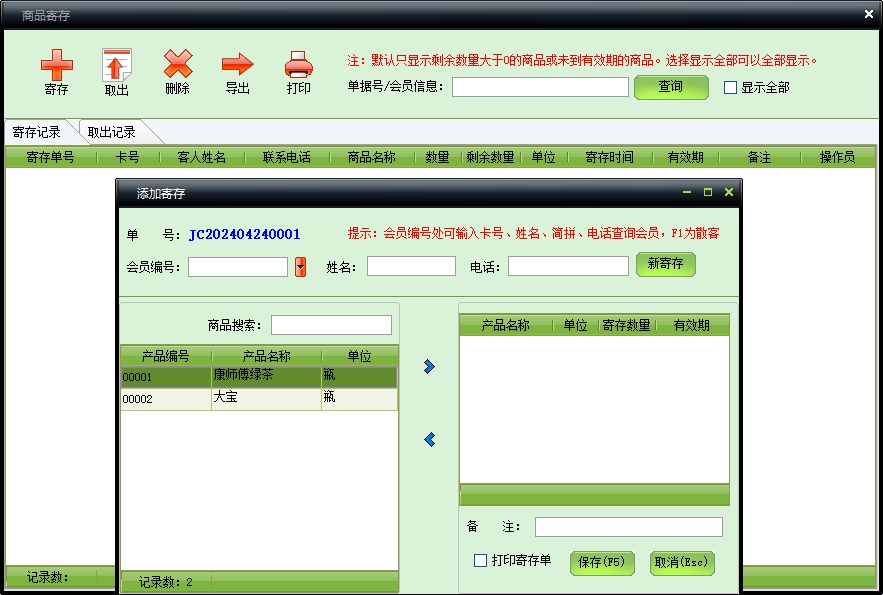Open the 会员编号 dropdown arrow
Viewport: 883px width, 595px height.
point(300,267)
